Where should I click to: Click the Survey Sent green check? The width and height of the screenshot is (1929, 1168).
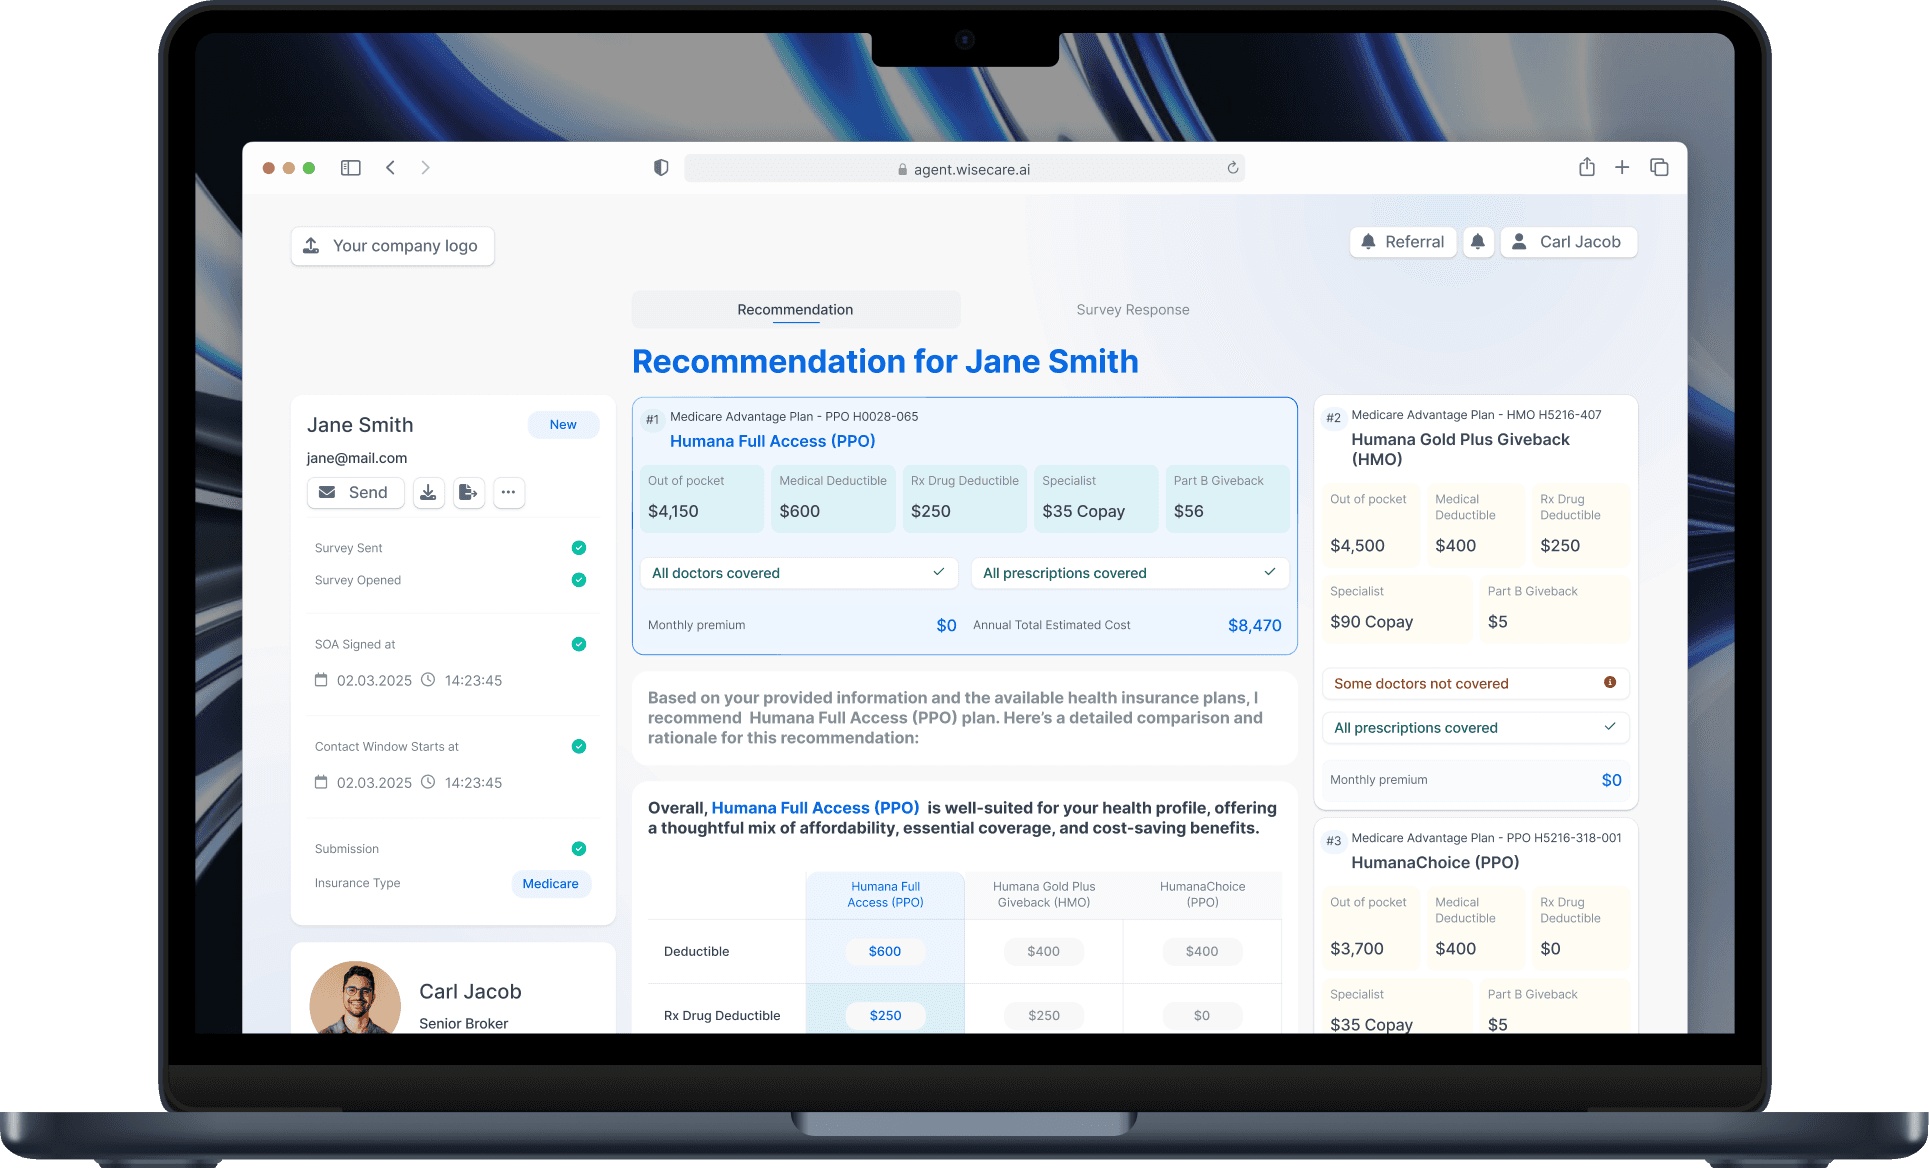point(578,548)
